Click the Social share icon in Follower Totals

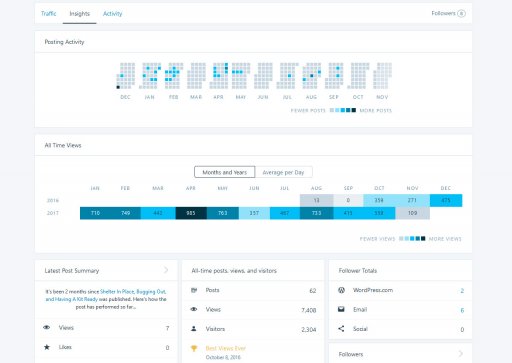coord(341,329)
